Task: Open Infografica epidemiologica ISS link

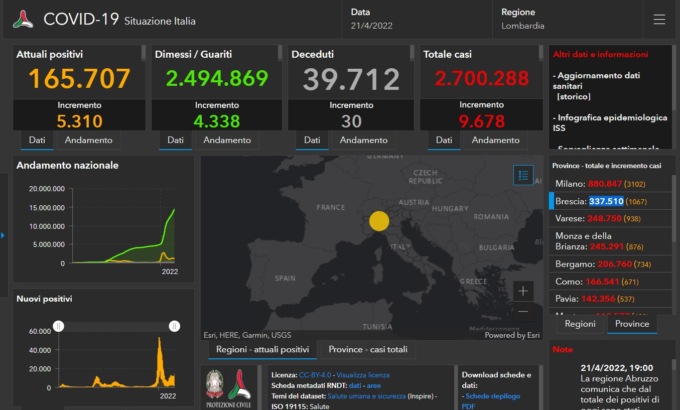Action: [x=610, y=123]
